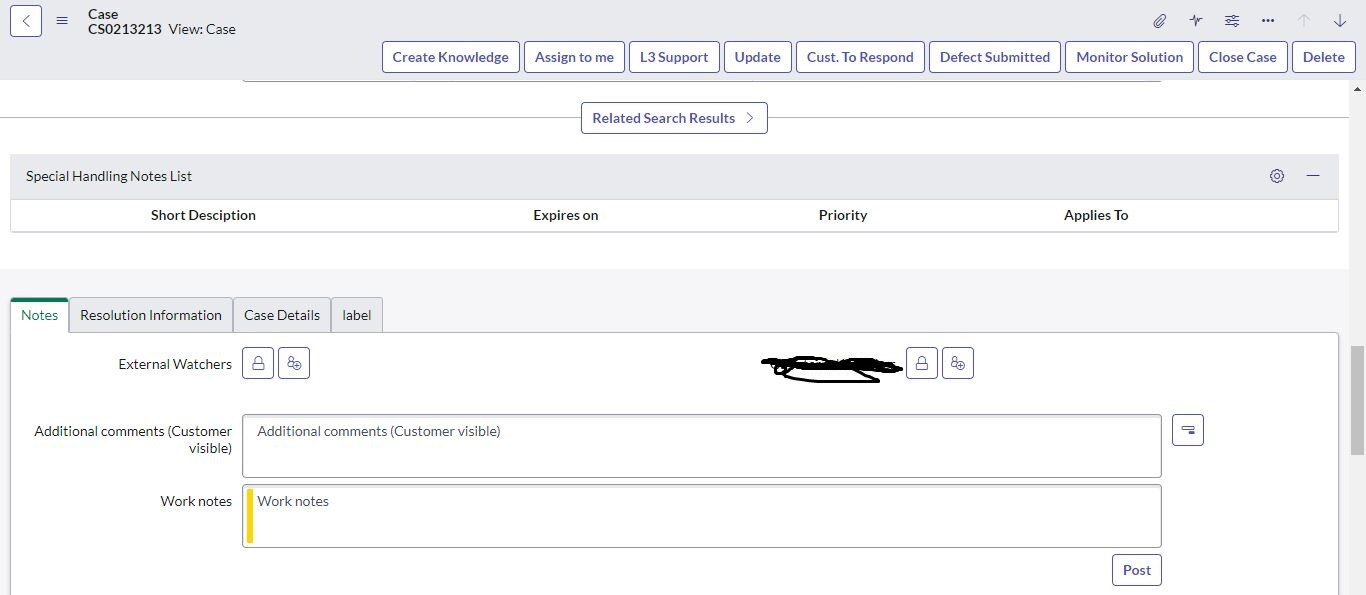Go back using the left chevron button
The height and width of the screenshot is (595, 1366).
coord(26,20)
